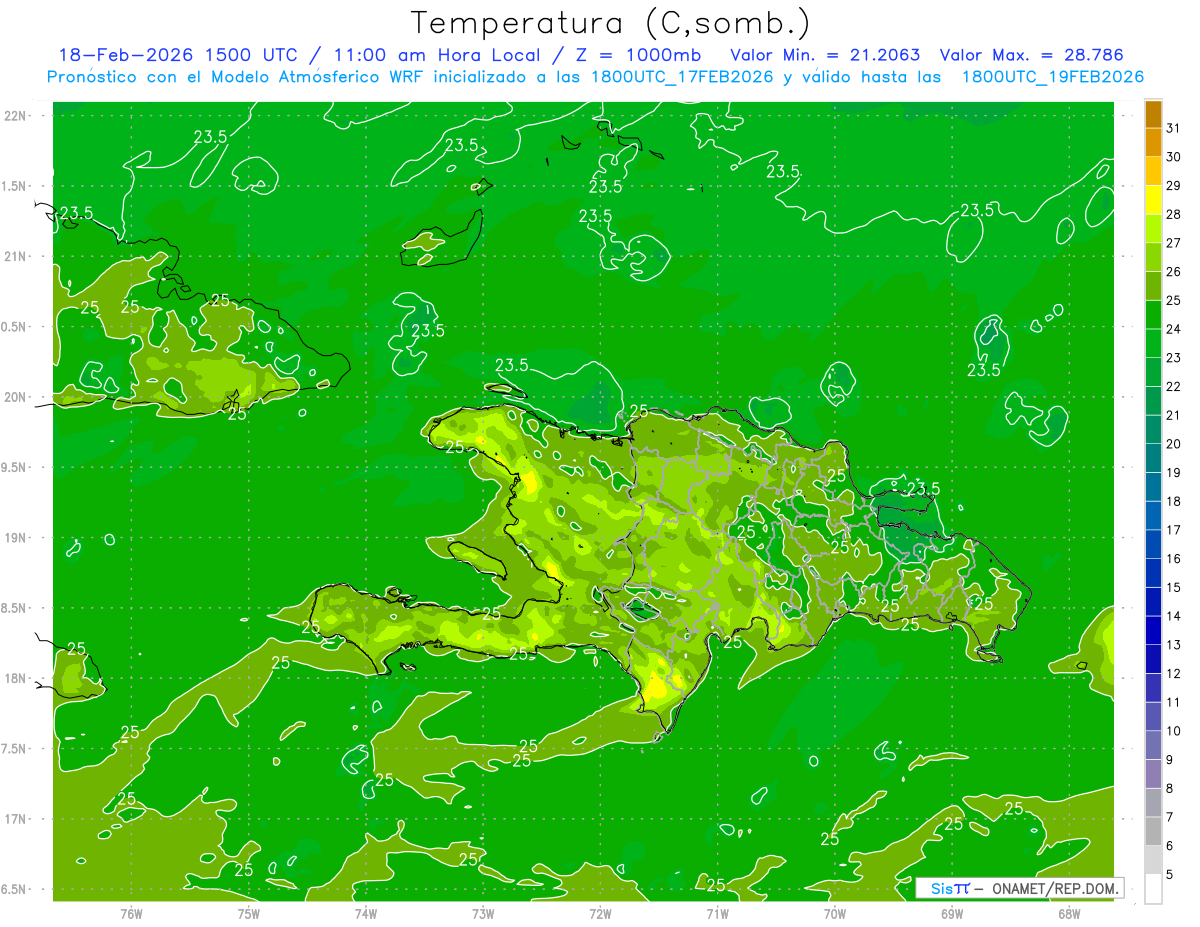Click the "72W" longitude axis label
The height and width of the screenshot is (927, 1200).
(x=600, y=913)
